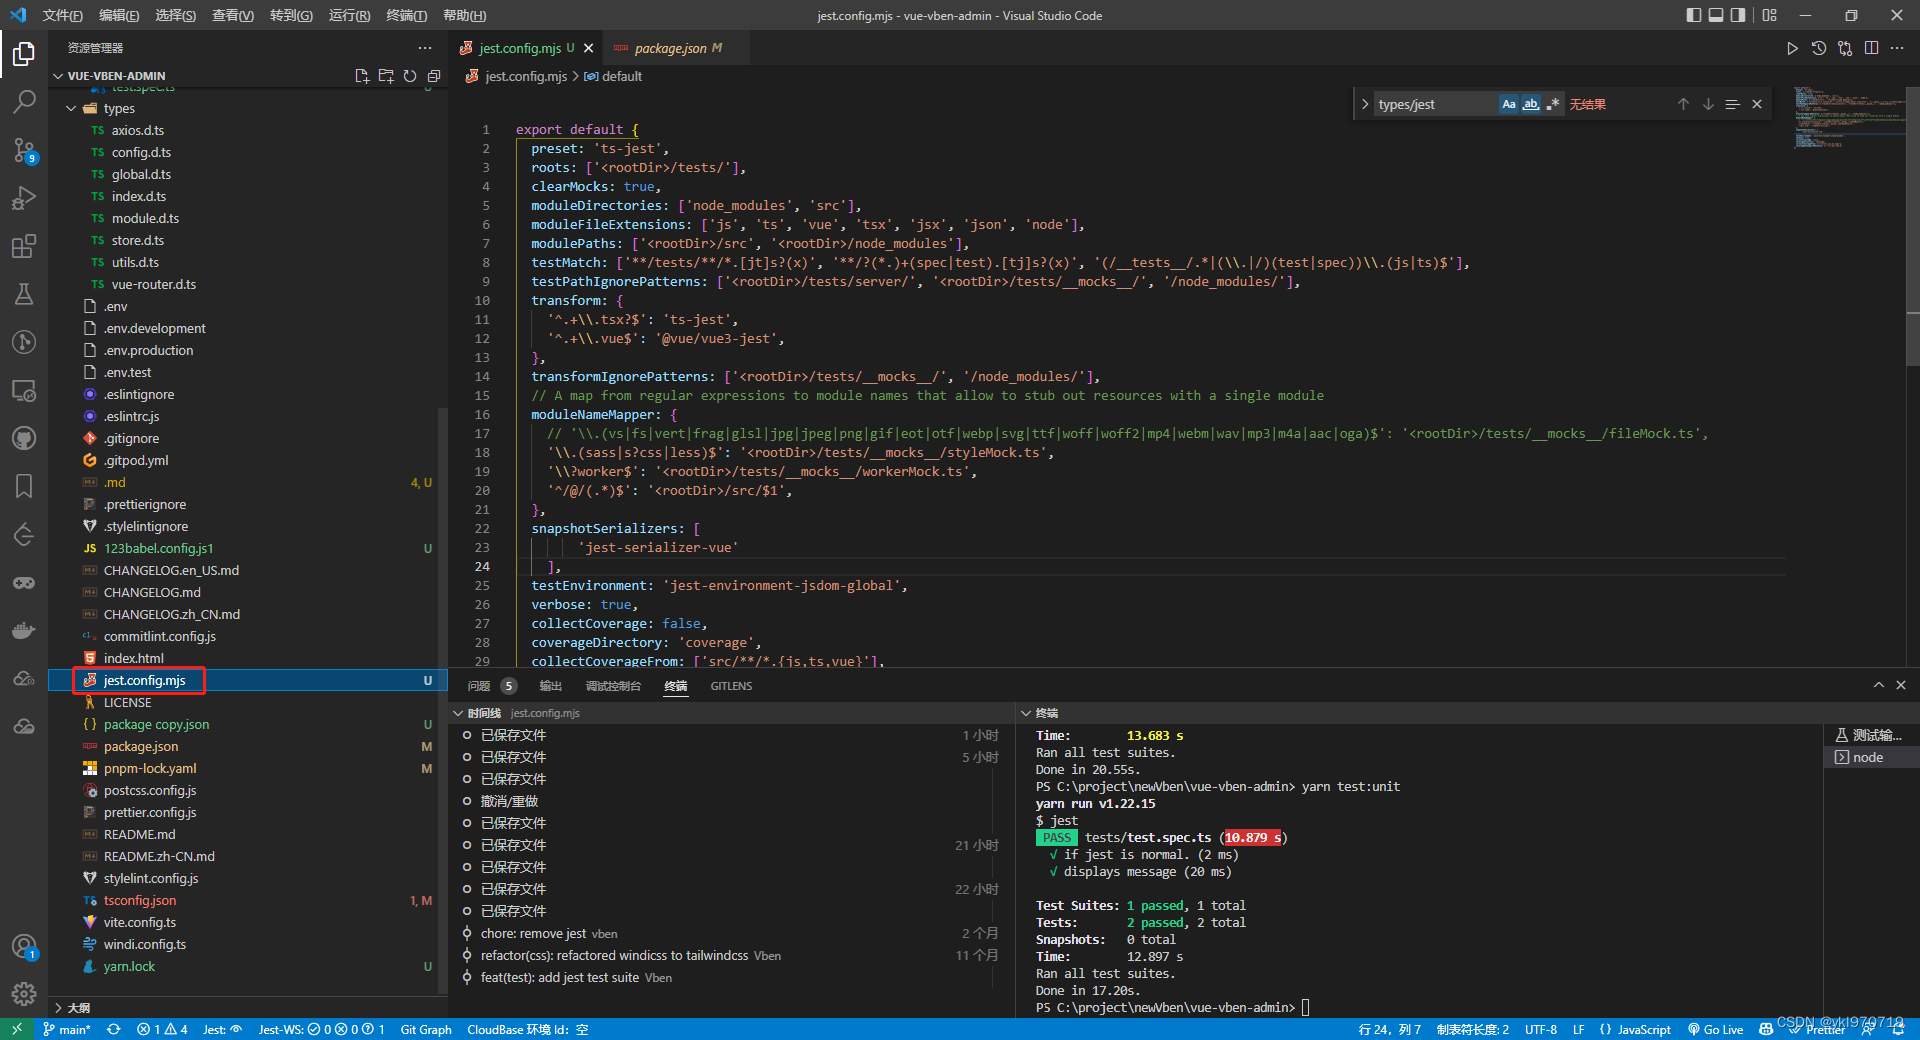The height and width of the screenshot is (1040, 1920).
Task: Run the active file via play icon
Action: point(1792,48)
